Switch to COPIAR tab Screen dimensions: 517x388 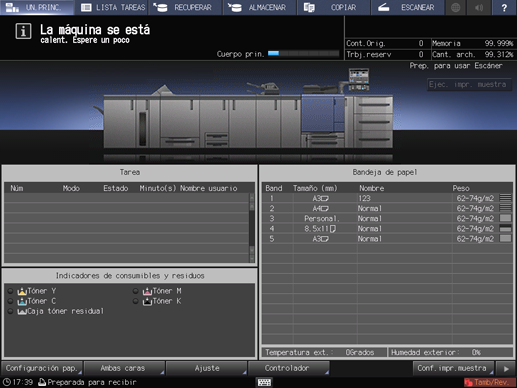click(x=334, y=7)
